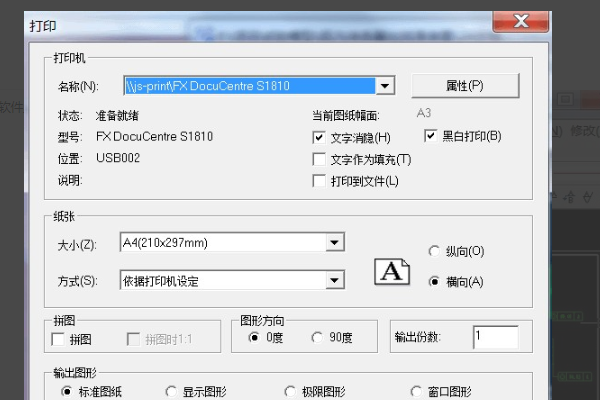
Task: Click the 输出份数 copies input field
Action: point(496,337)
